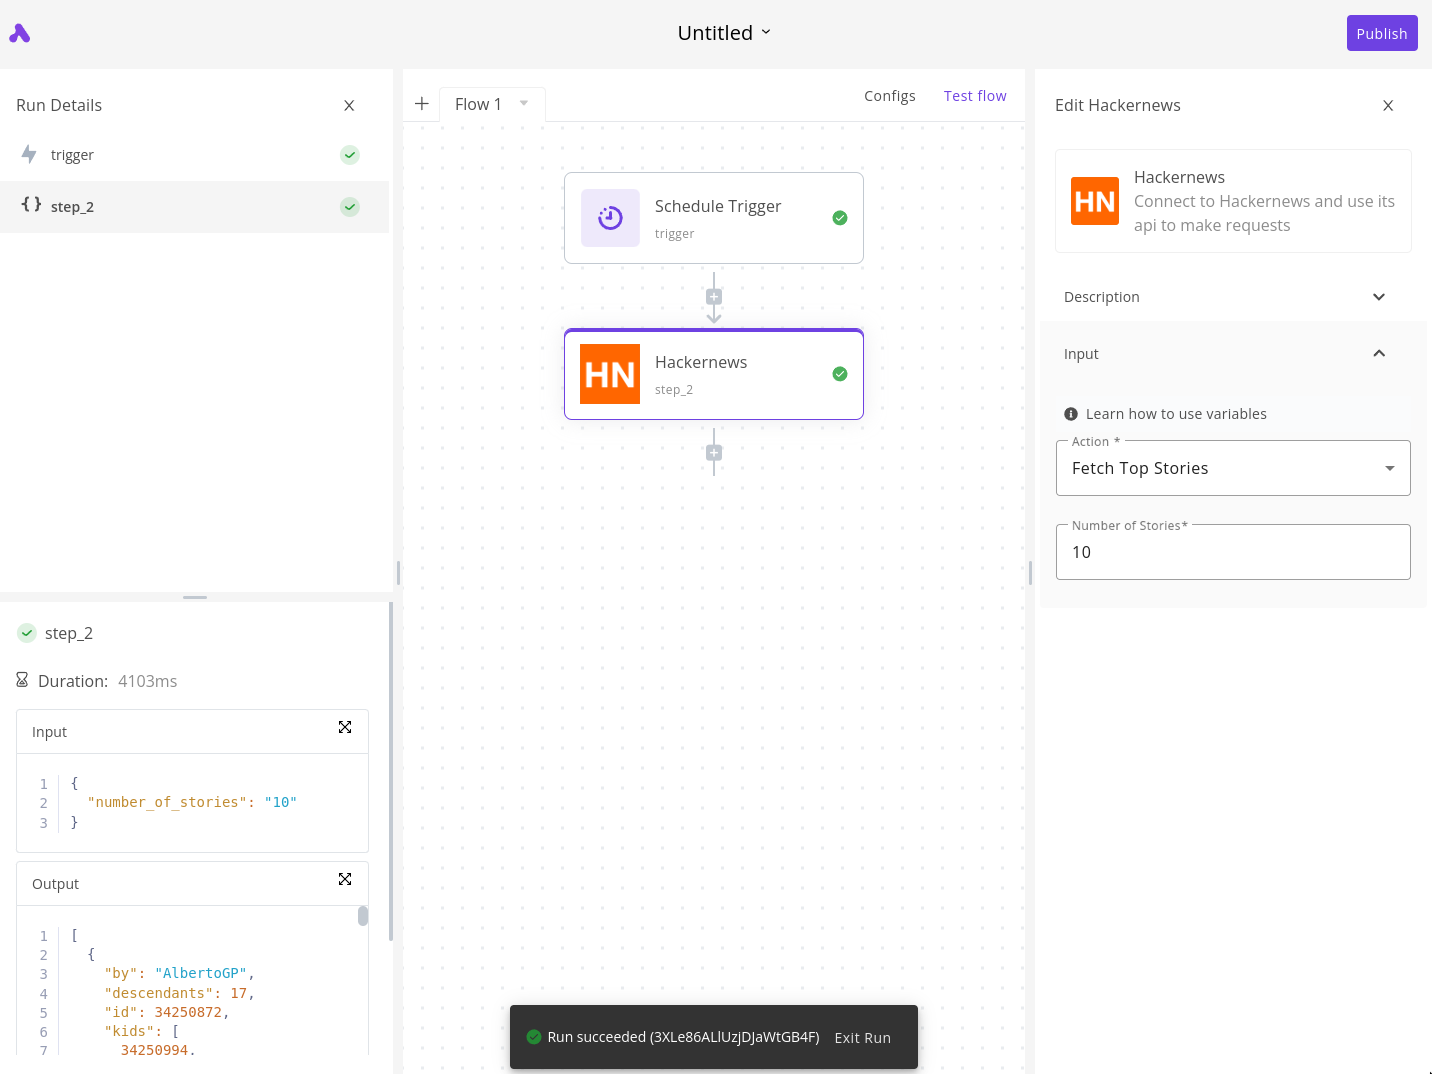Click the Schedule Trigger clock icon
This screenshot has width=1432, height=1074.
tap(610, 218)
